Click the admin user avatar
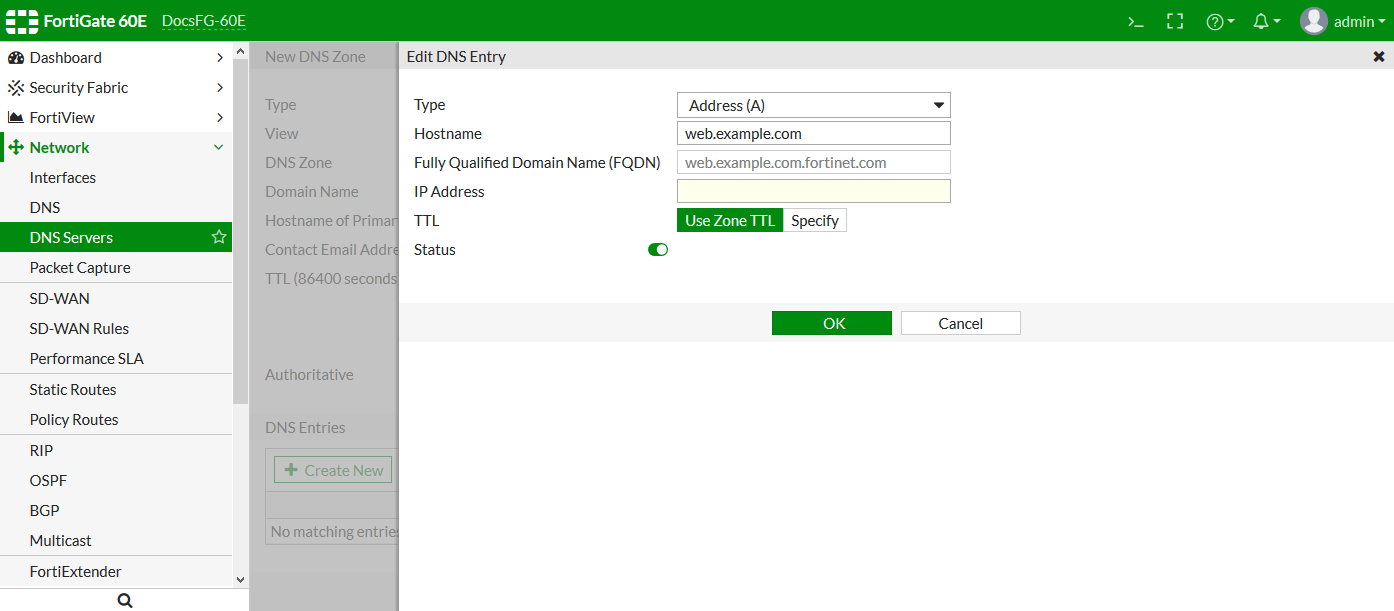The height and width of the screenshot is (611, 1394). click(1313, 21)
